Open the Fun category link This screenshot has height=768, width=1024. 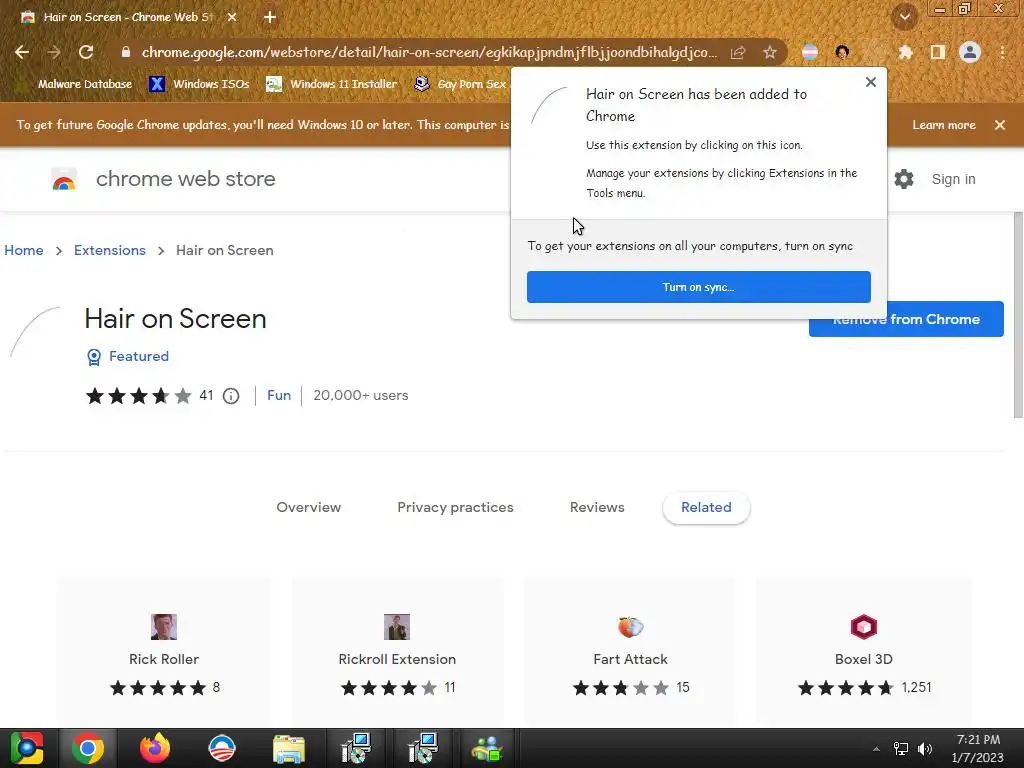click(279, 395)
